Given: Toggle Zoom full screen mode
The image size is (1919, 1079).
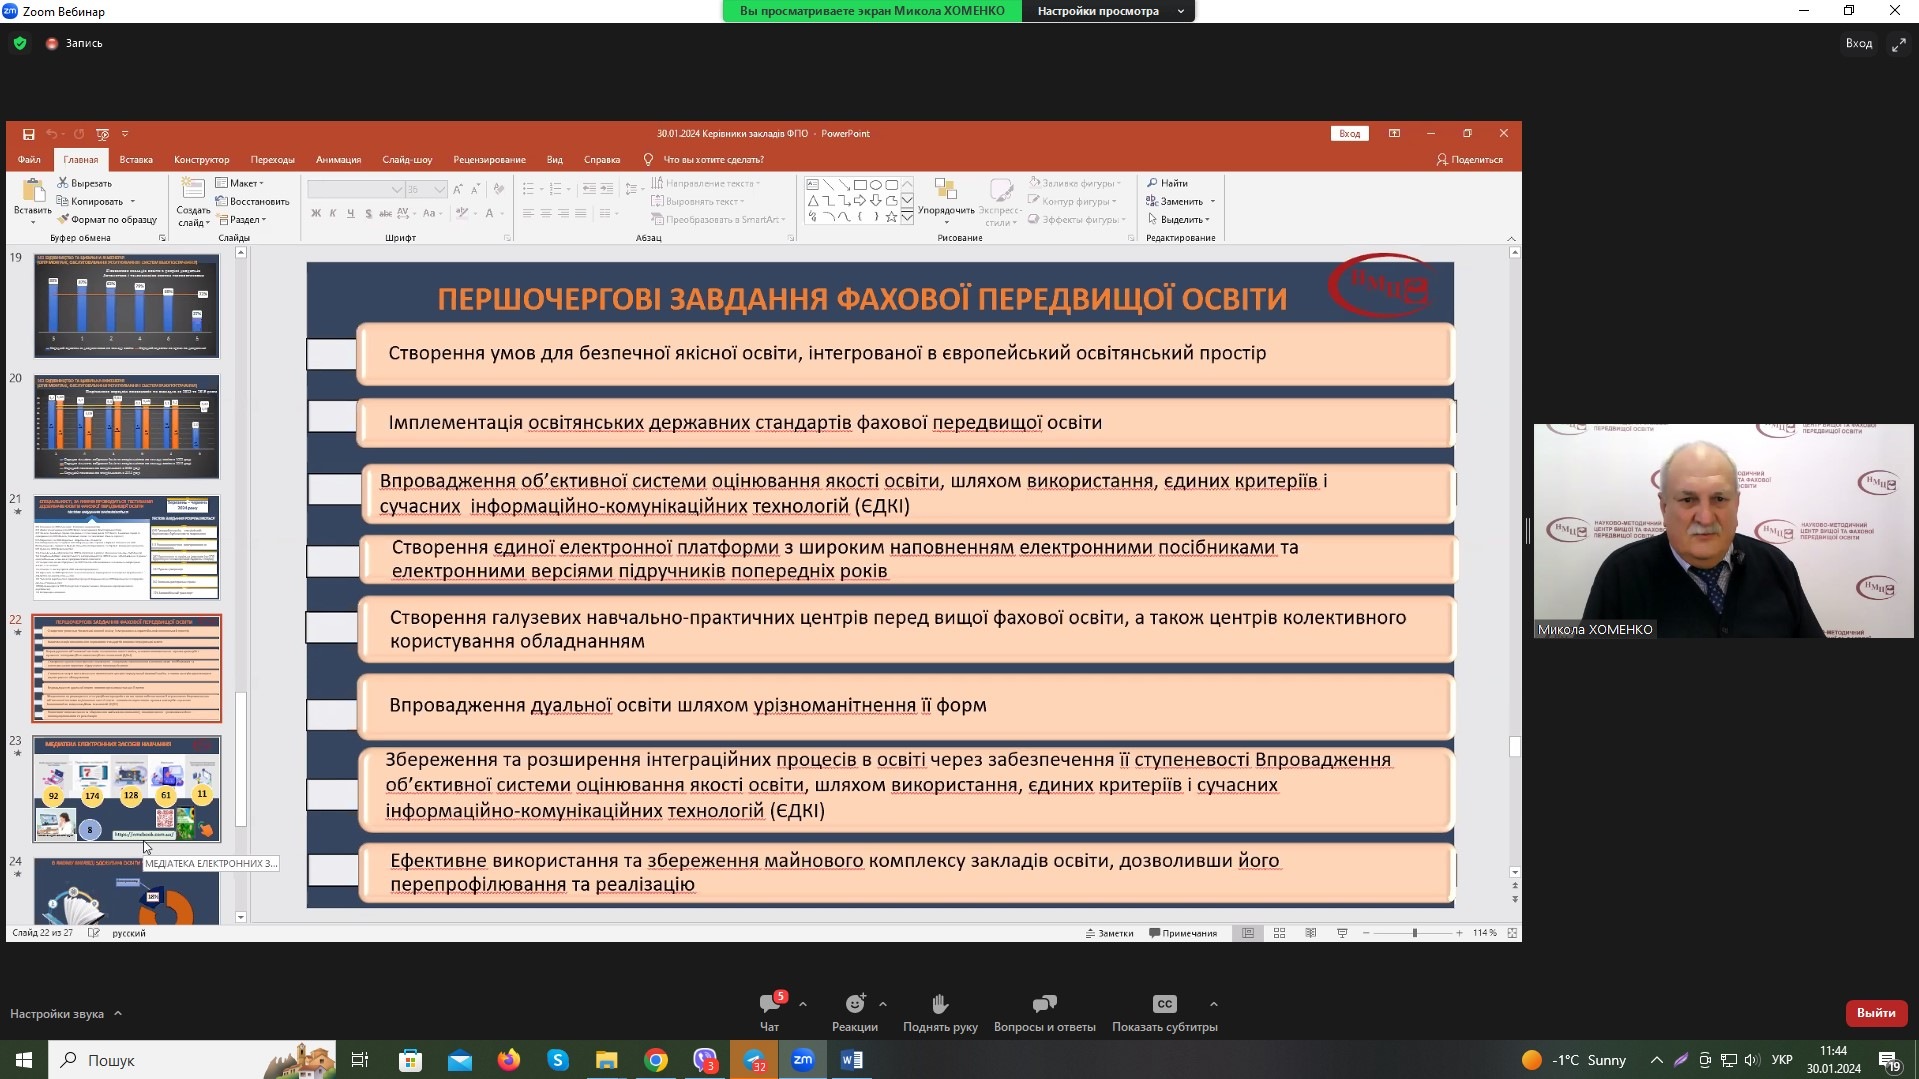Looking at the screenshot, I should coord(1897,44).
